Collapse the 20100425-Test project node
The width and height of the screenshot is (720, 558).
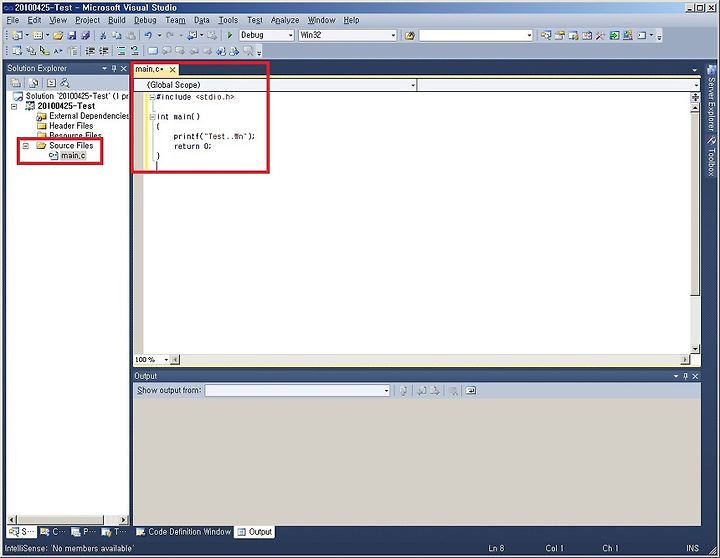click(x=14, y=107)
